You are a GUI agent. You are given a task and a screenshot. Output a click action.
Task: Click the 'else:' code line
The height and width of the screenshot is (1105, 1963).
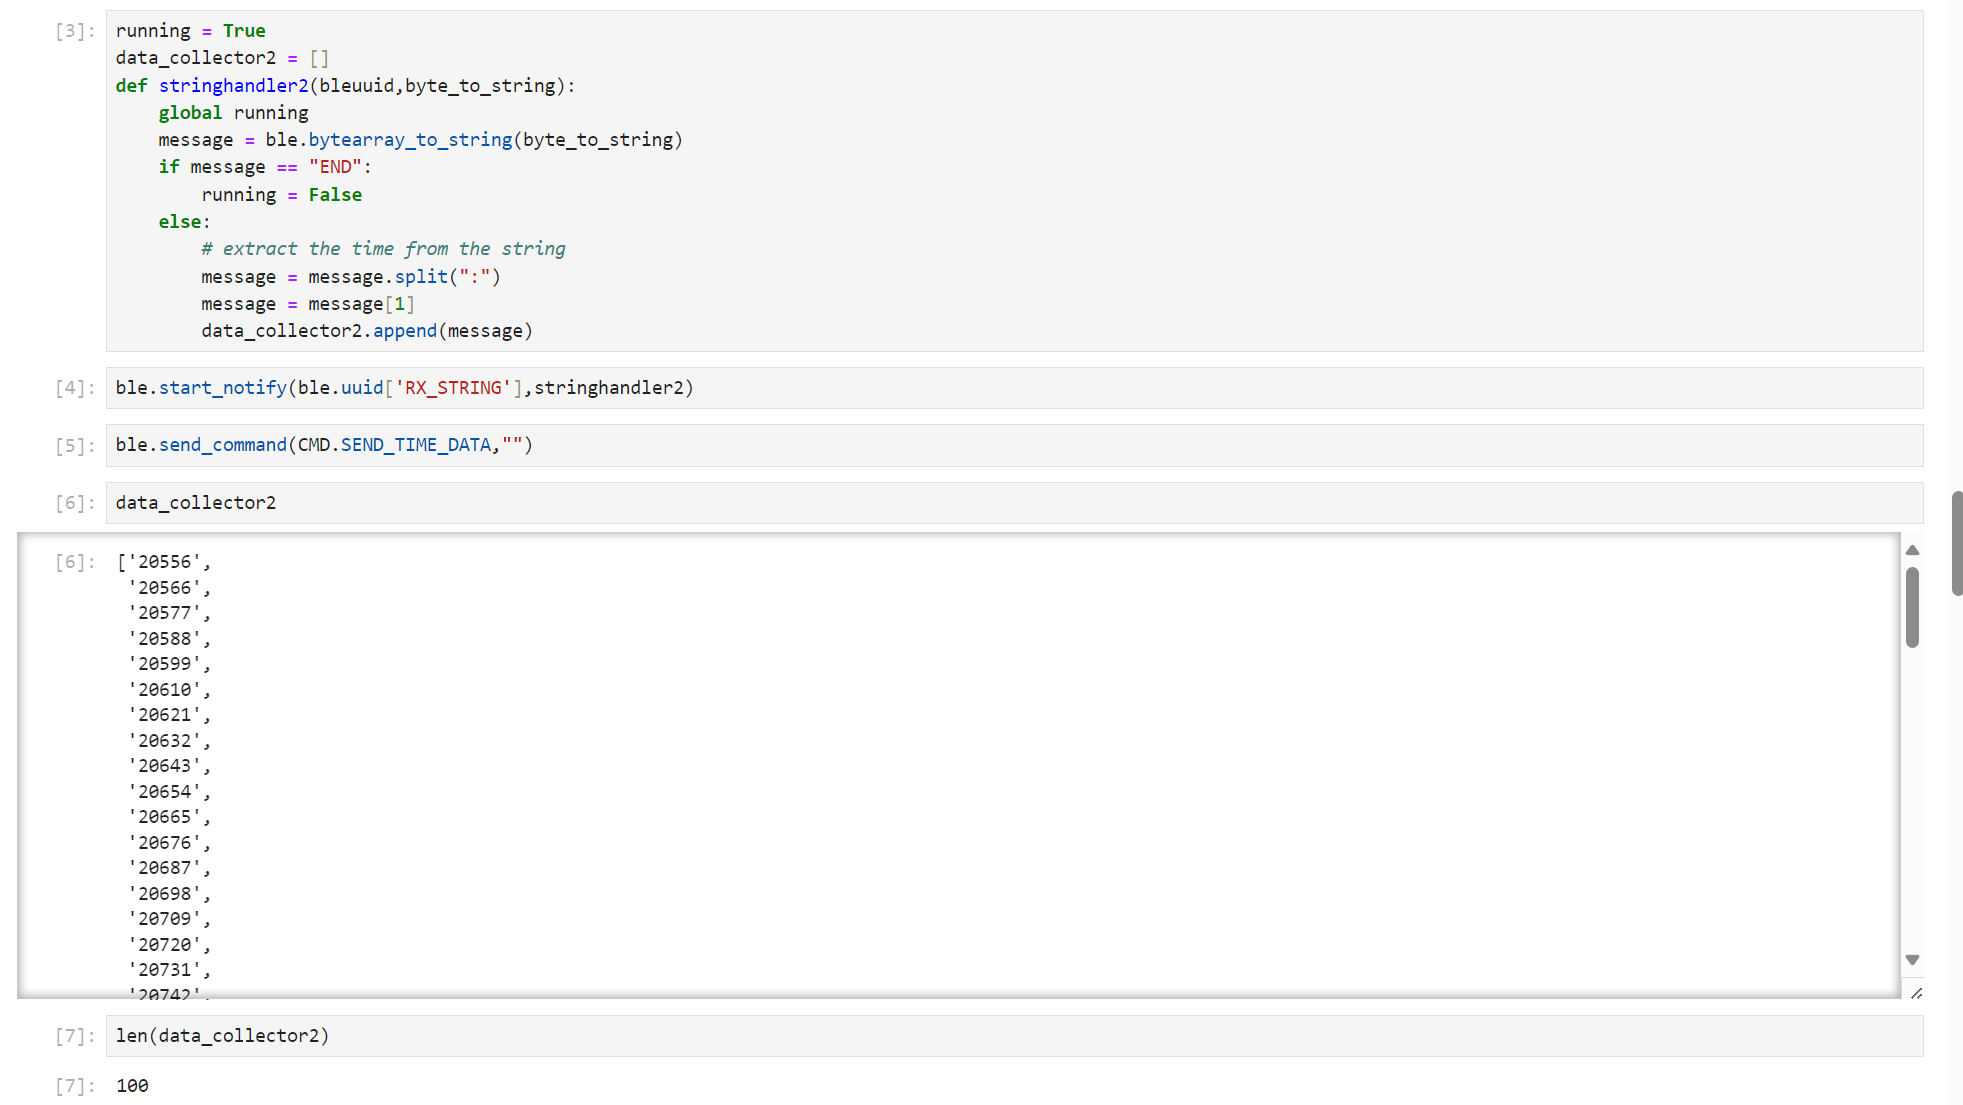click(x=185, y=222)
